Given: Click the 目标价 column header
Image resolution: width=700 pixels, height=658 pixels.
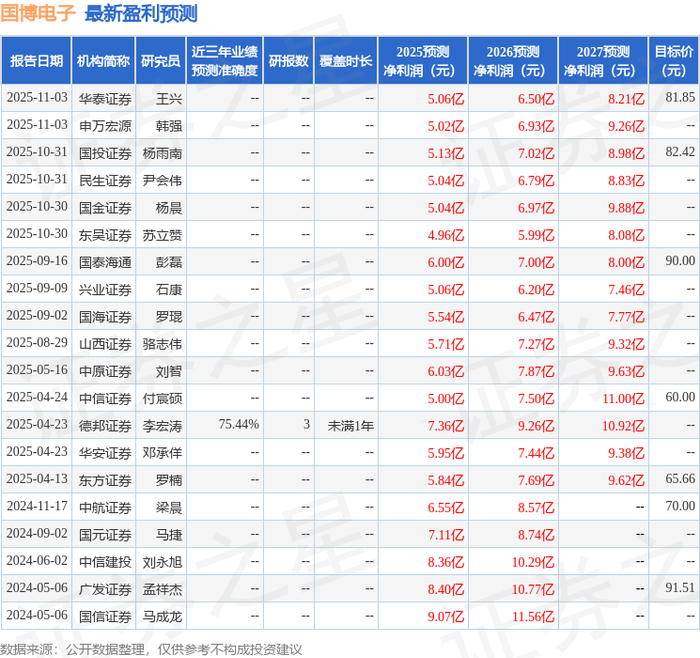Looking at the screenshot, I should [673, 61].
